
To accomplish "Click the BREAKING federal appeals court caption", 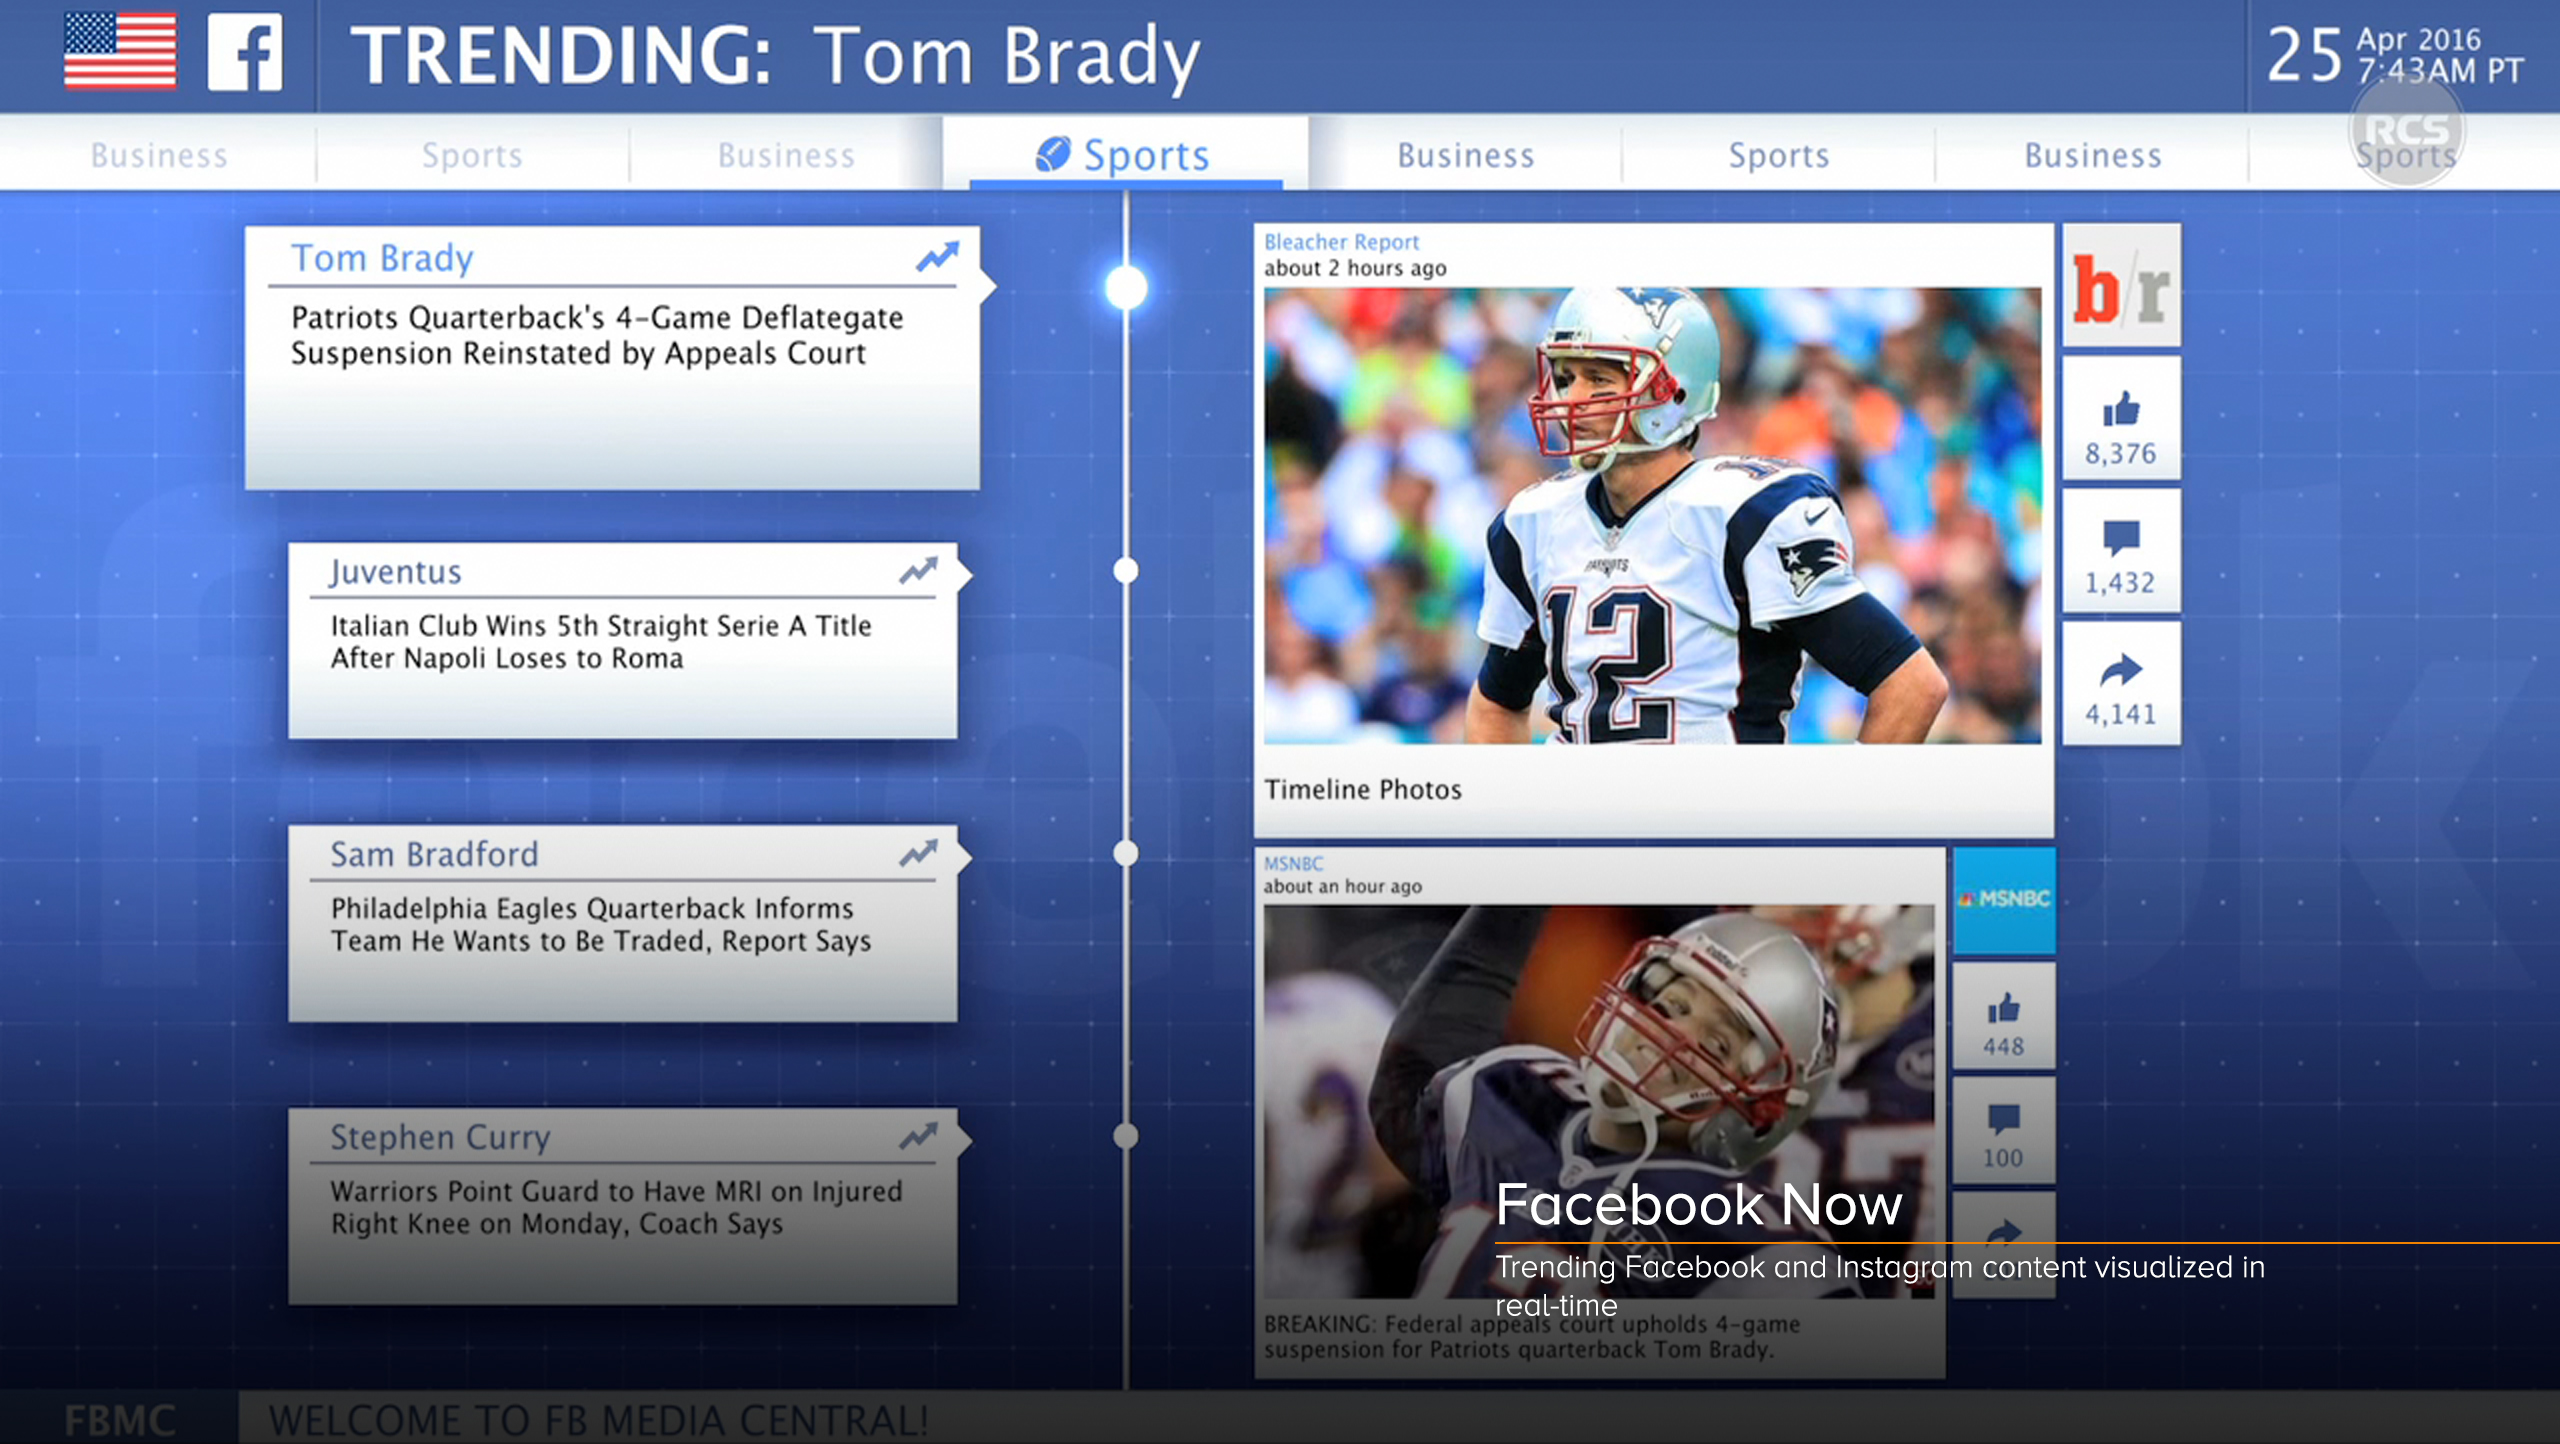I will (x=1531, y=1336).
